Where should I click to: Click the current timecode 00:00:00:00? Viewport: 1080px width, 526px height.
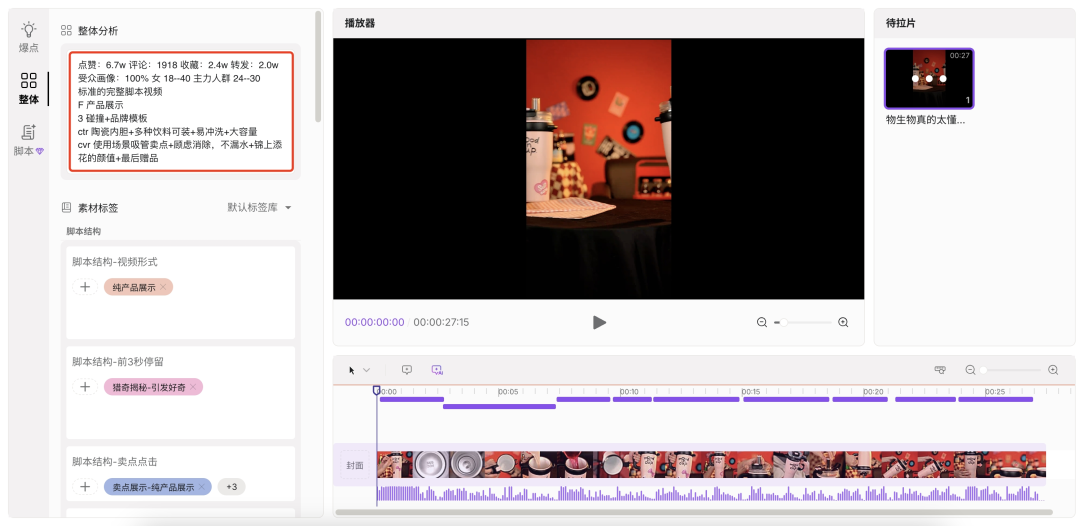coord(375,322)
